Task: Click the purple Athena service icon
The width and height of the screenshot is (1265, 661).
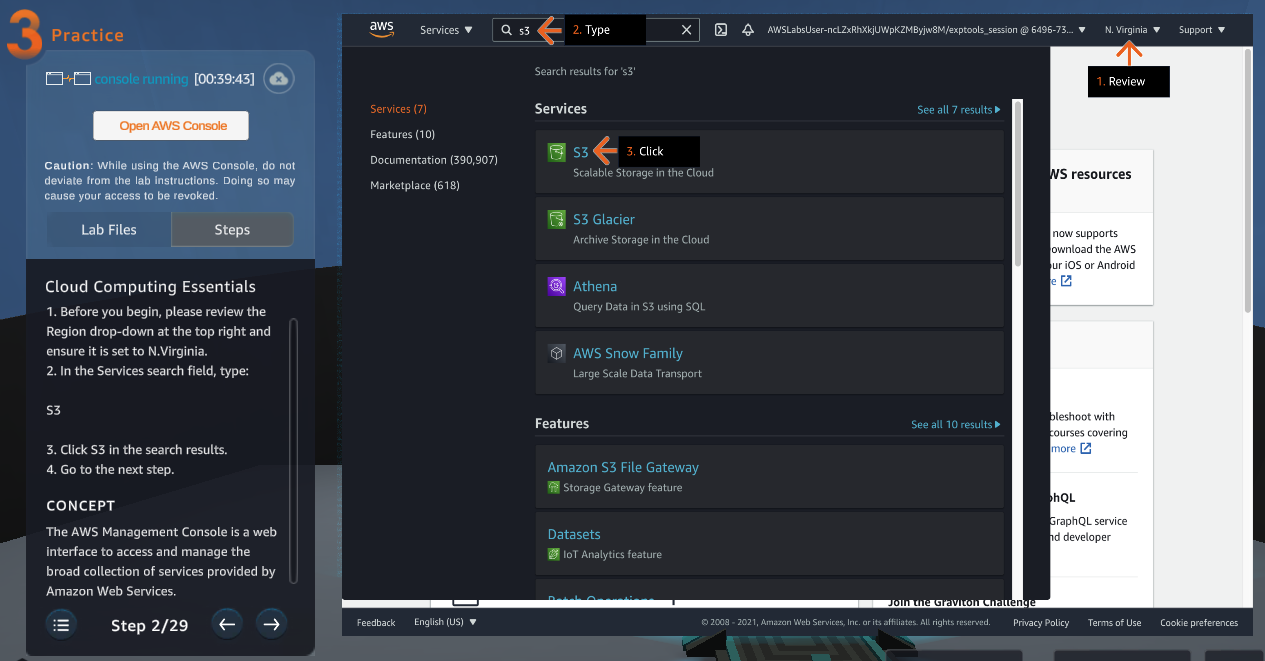Action: [557, 286]
